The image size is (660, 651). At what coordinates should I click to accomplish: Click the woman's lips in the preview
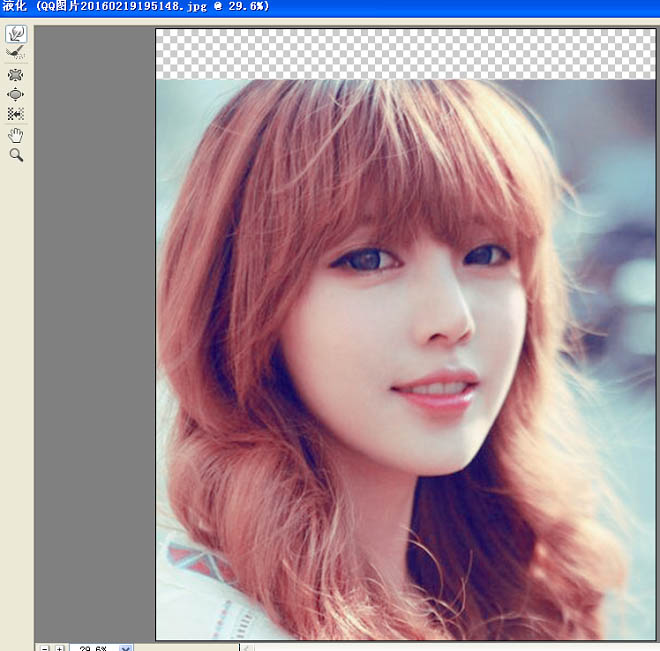pos(436,393)
